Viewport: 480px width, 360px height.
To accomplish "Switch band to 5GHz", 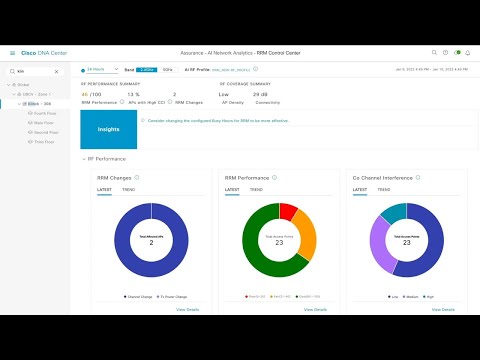I will pyautogui.click(x=168, y=70).
